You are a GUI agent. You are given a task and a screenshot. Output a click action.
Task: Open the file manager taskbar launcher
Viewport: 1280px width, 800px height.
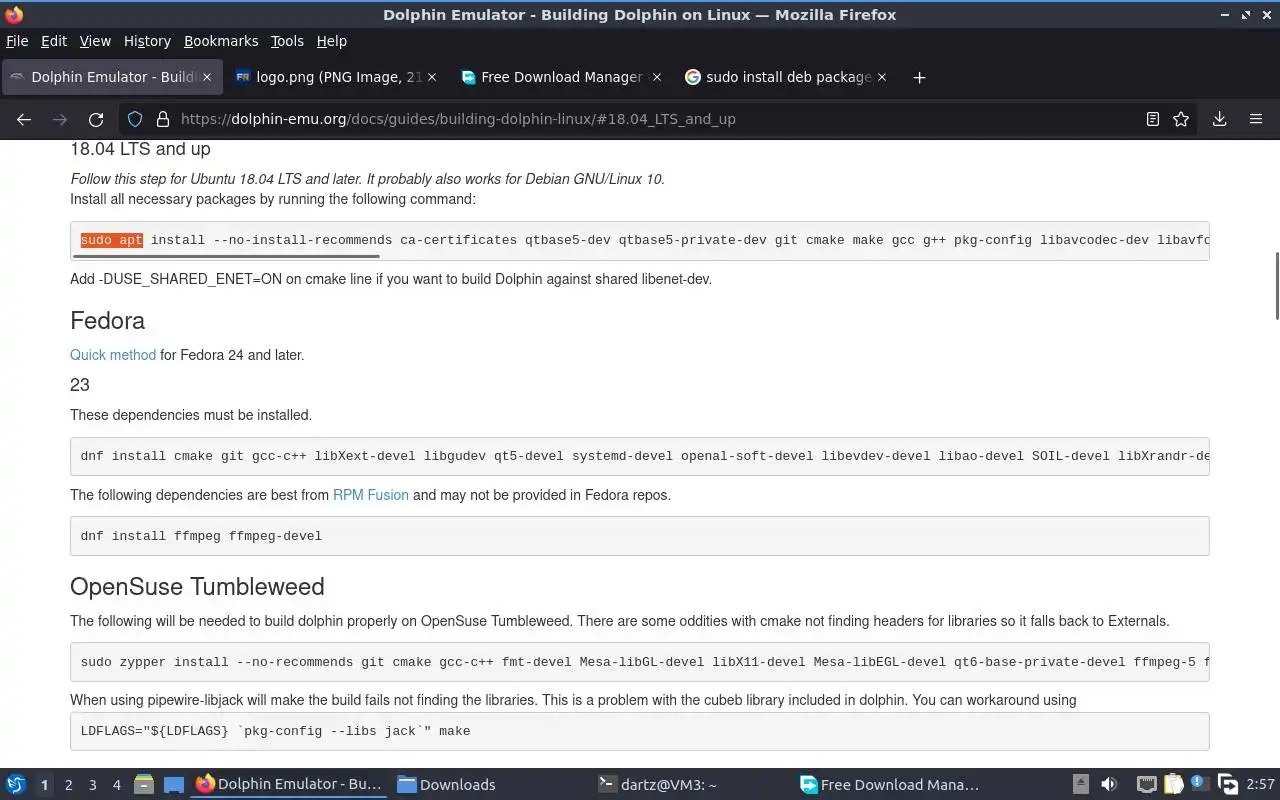coord(143,785)
